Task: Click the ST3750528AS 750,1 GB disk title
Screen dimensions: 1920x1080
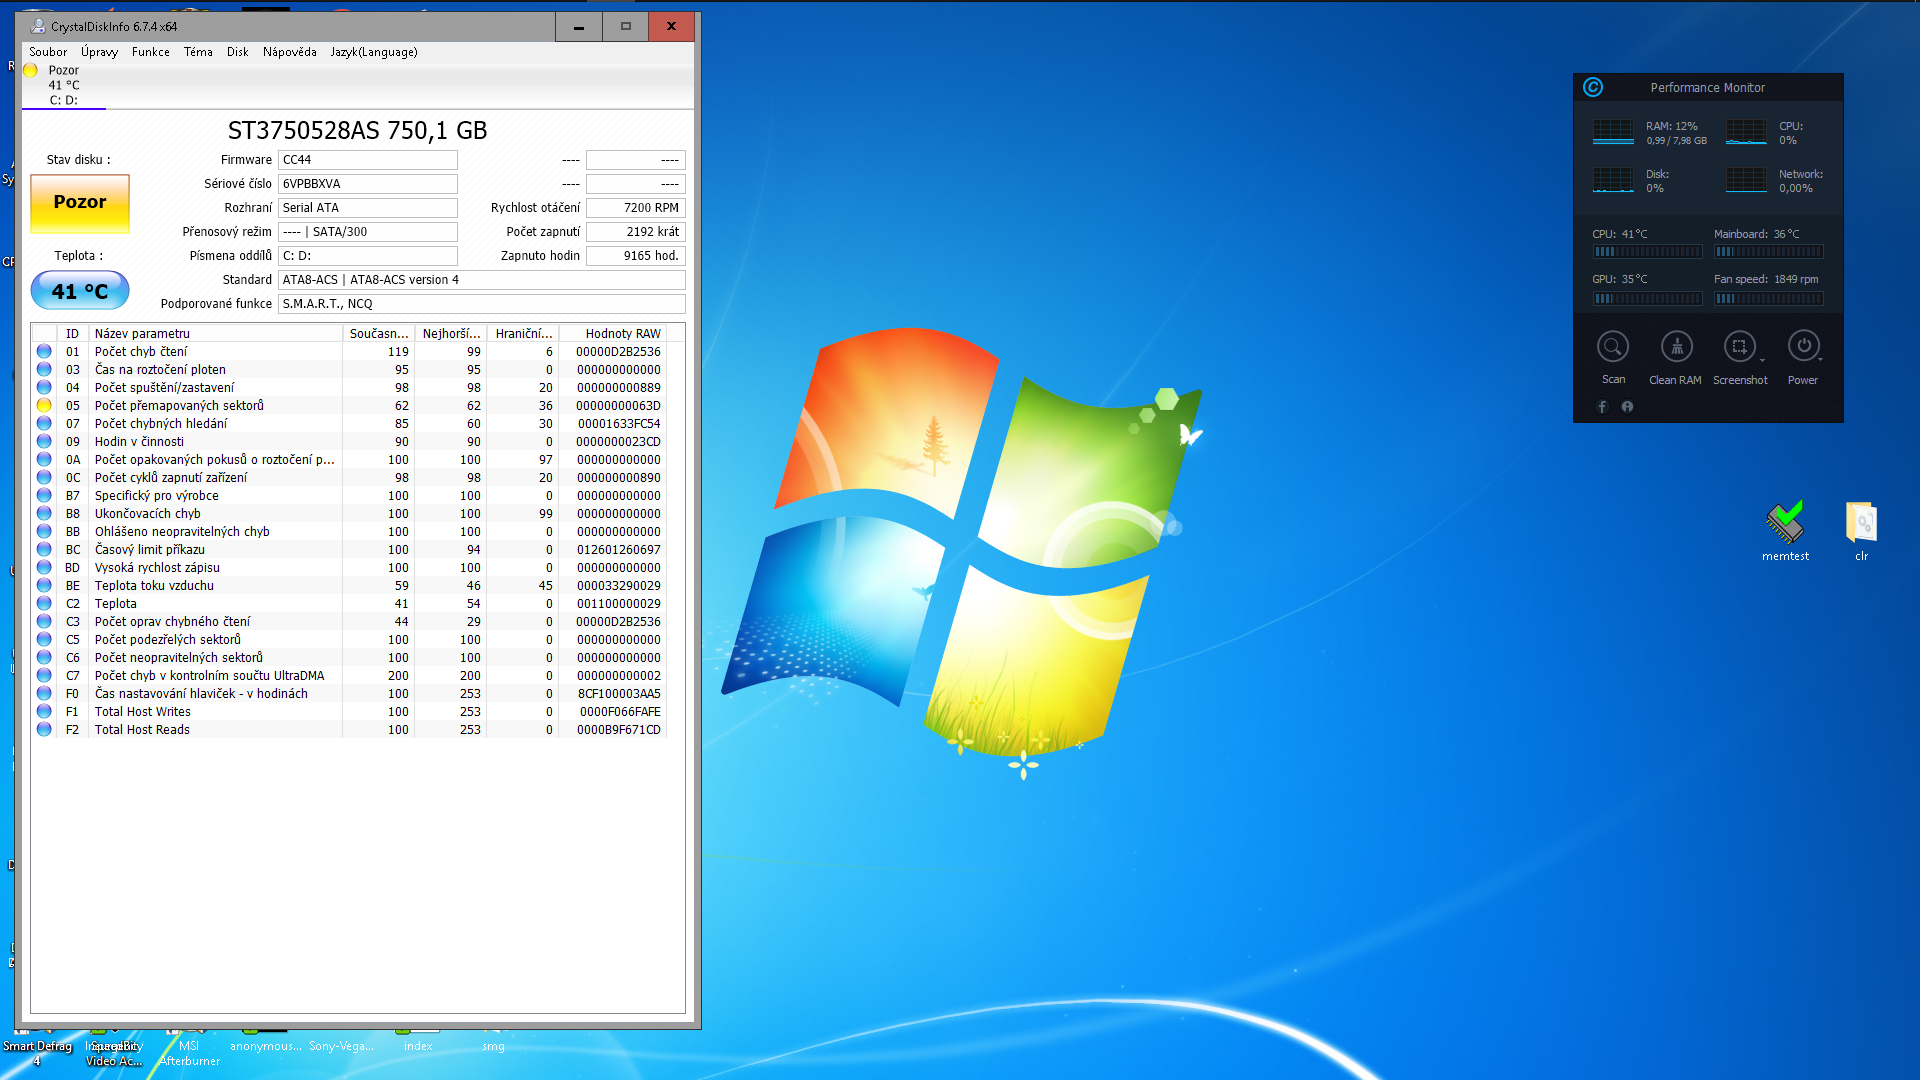Action: 357,131
